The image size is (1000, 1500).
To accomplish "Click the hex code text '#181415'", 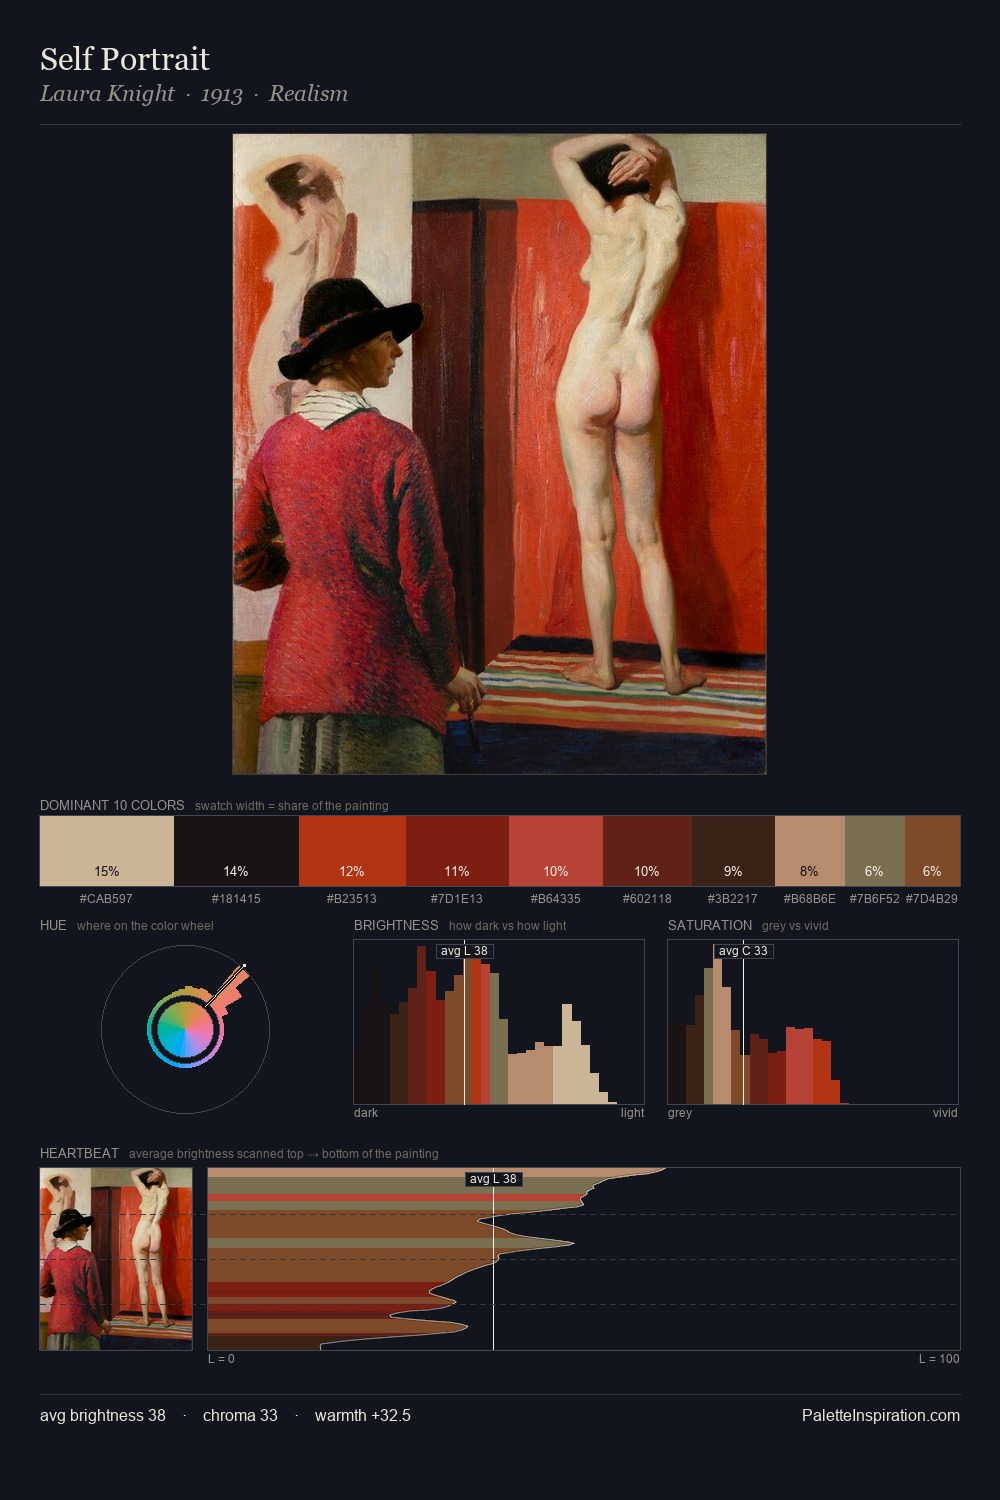I will [236, 899].
